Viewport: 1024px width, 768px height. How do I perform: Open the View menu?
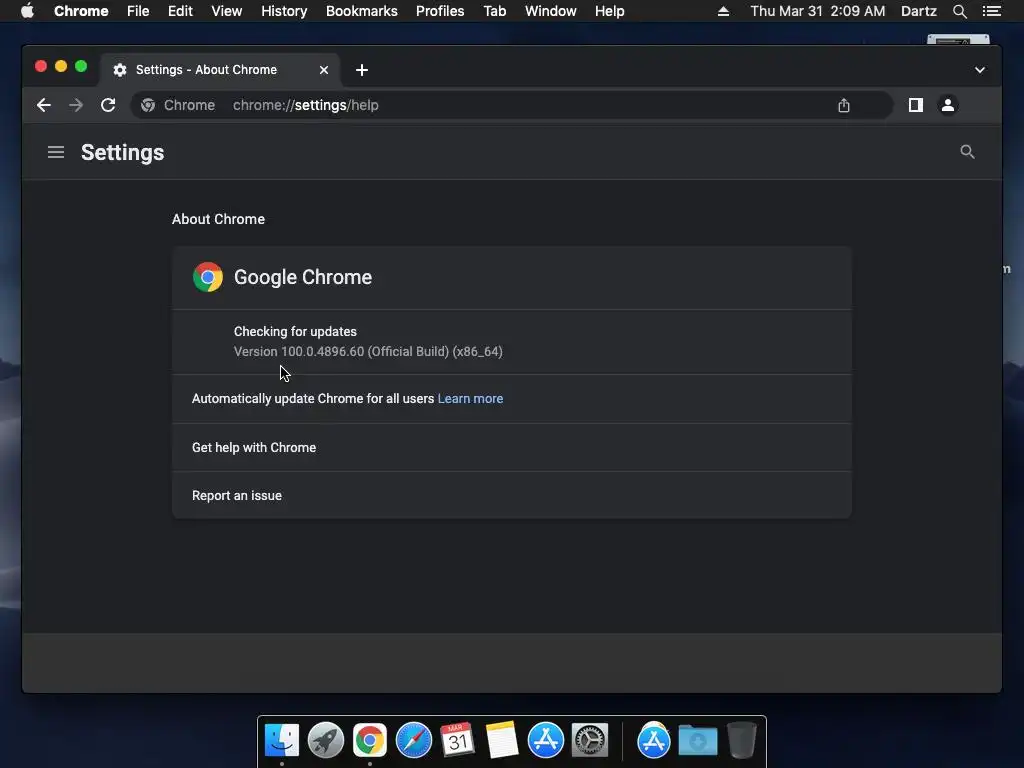[227, 11]
